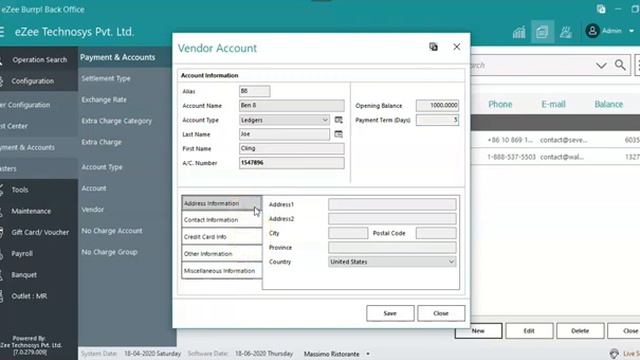Sort by the Phone column header
Image resolution: width=640 pixels, height=360 pixels.
[500, 104]
